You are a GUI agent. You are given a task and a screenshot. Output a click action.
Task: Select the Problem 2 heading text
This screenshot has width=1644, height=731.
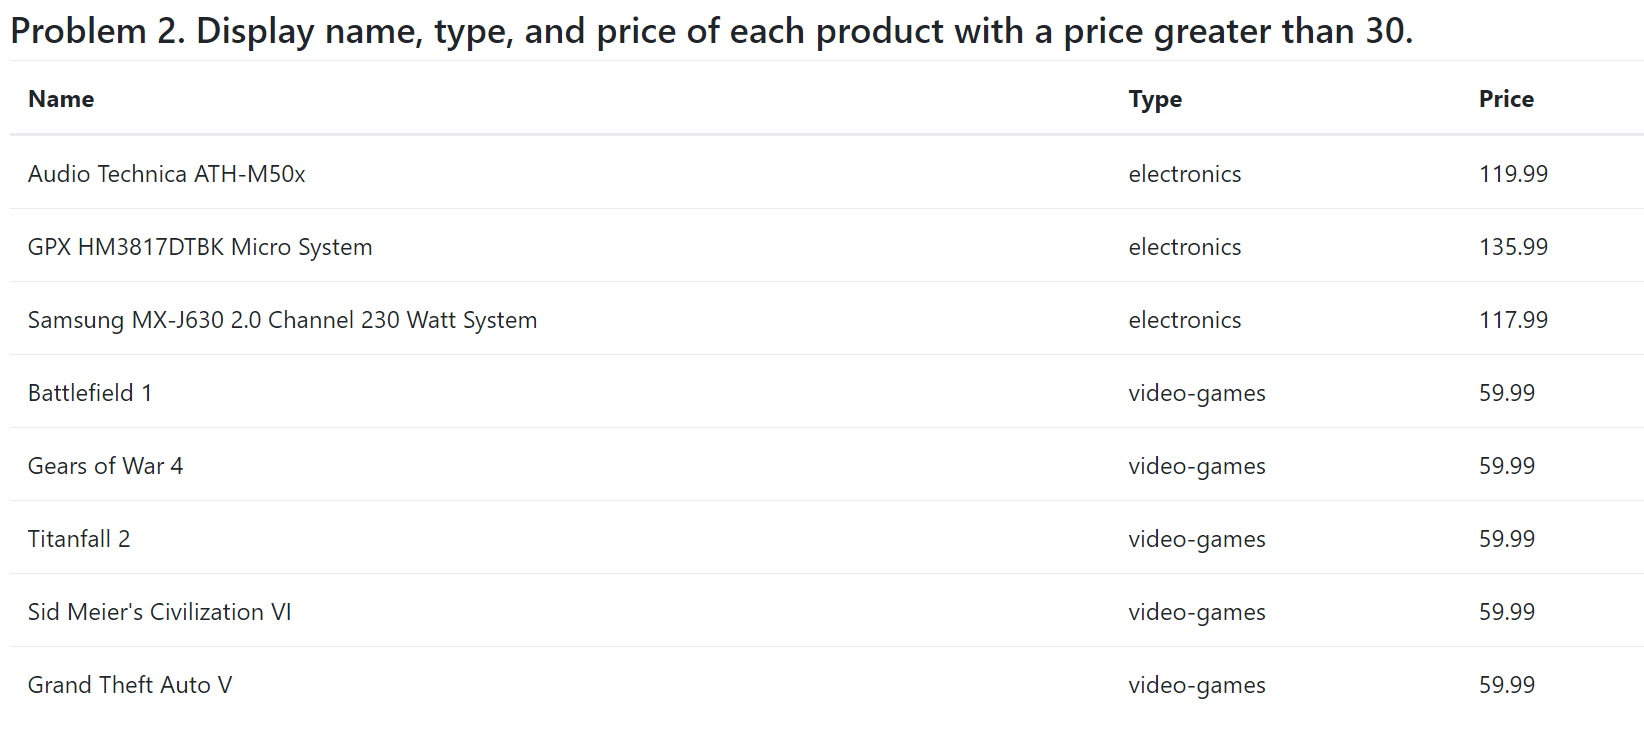pyautogui.click(x=711, y=32)
